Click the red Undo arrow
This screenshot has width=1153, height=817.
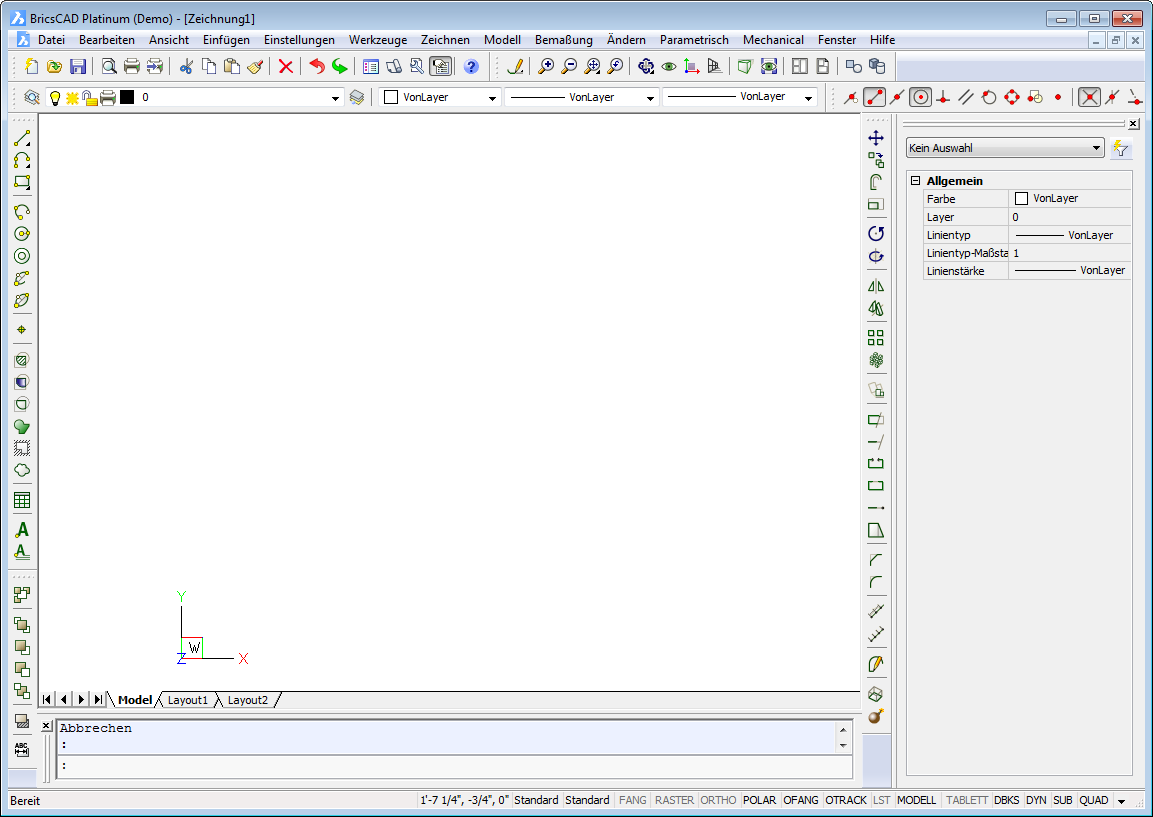pyautogui.click(x=317, y=67)
